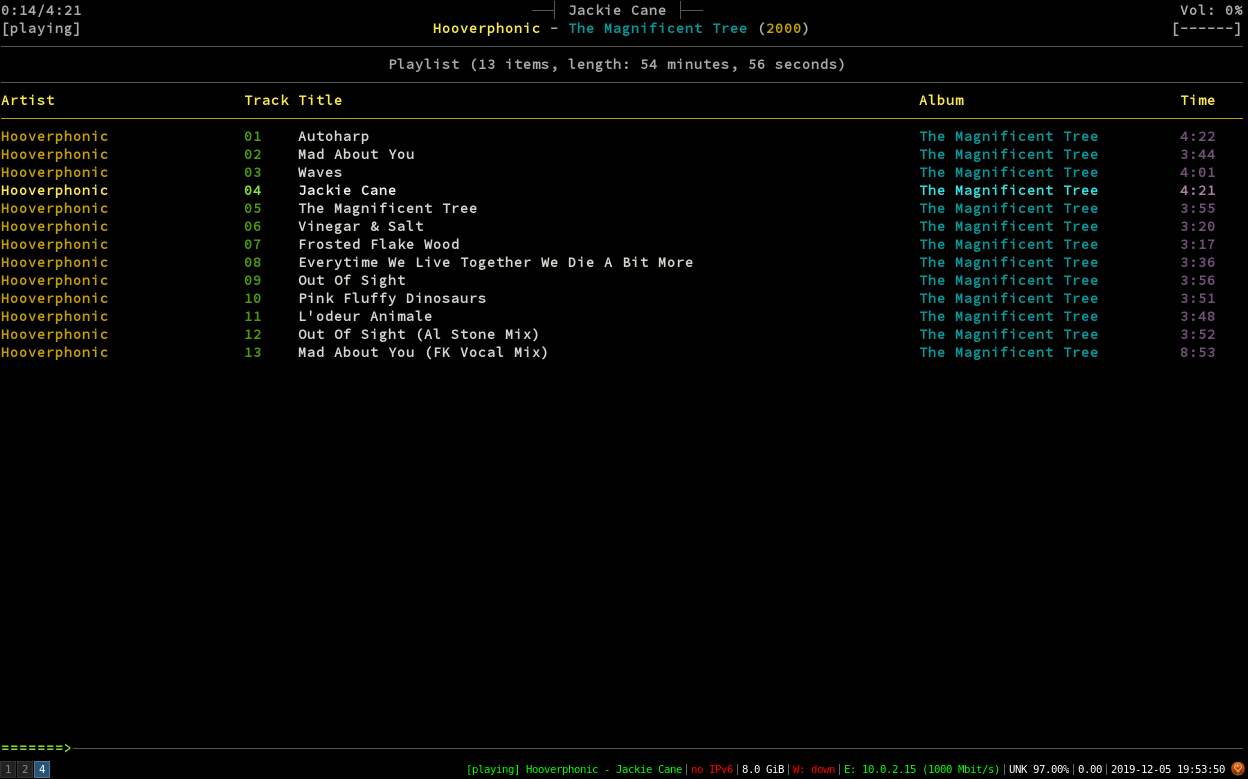Select the track Mad About You (02)
Viewport: 1248px width, 779px height.
click(356, 154)
